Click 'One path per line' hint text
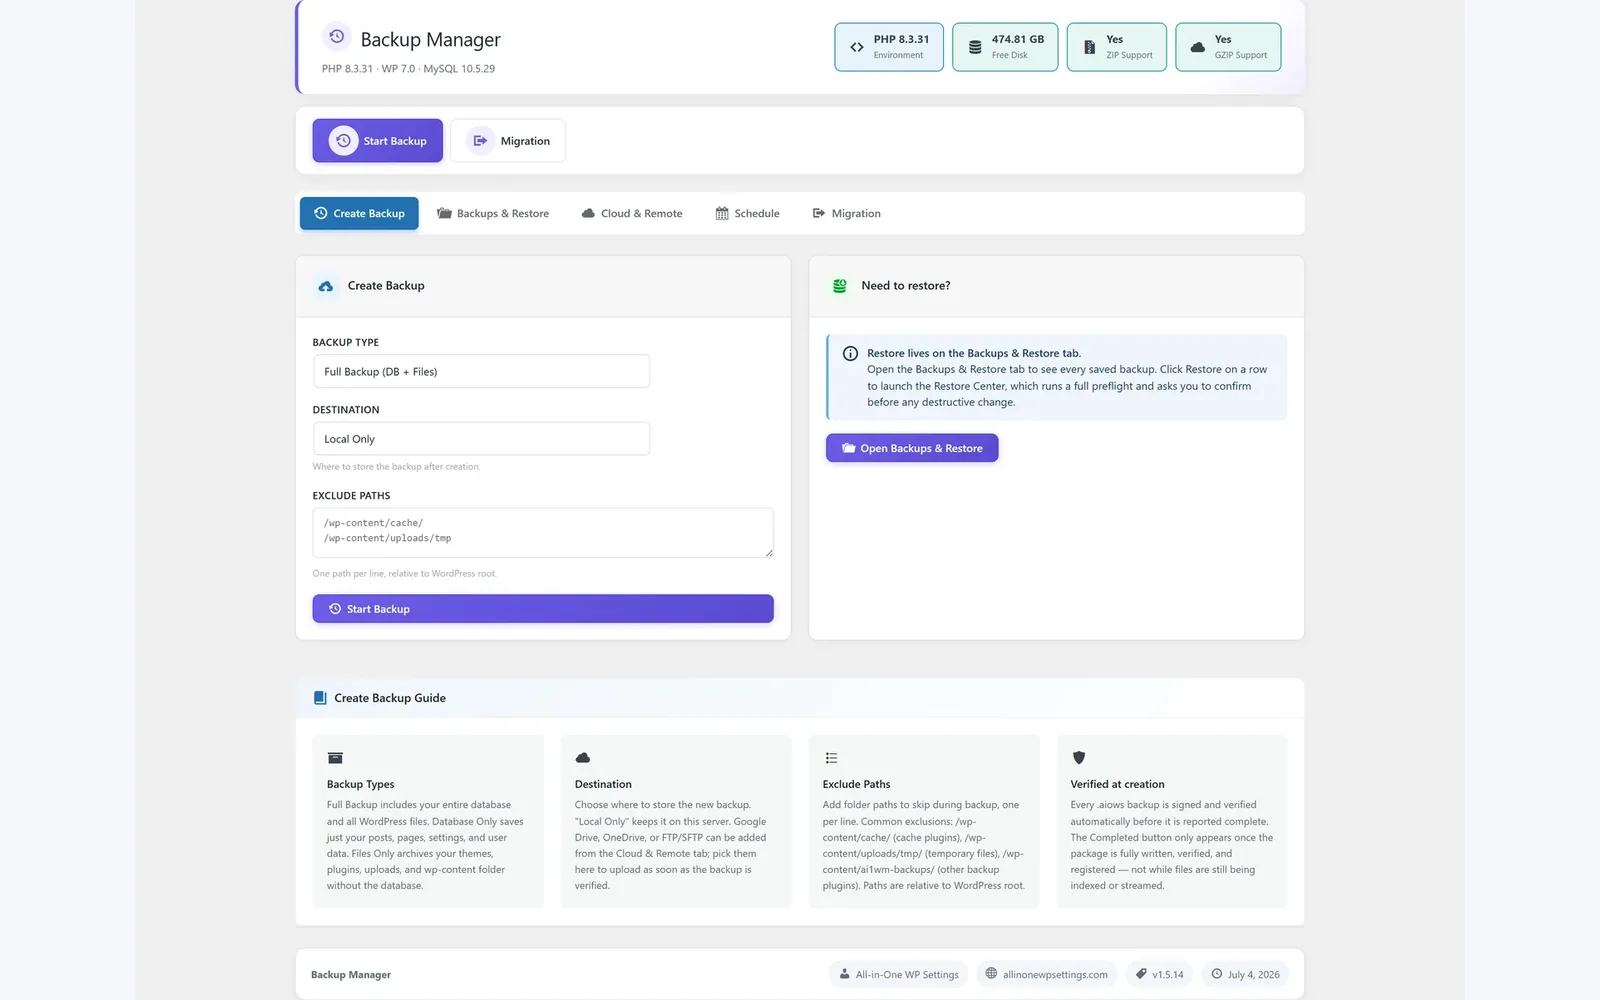 point(404,574)
